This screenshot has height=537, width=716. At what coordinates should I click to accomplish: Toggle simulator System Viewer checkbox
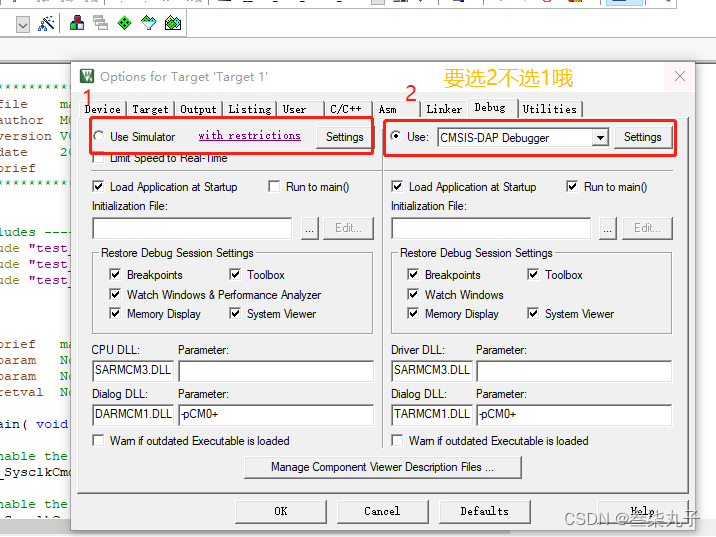[x=235, y=314]
